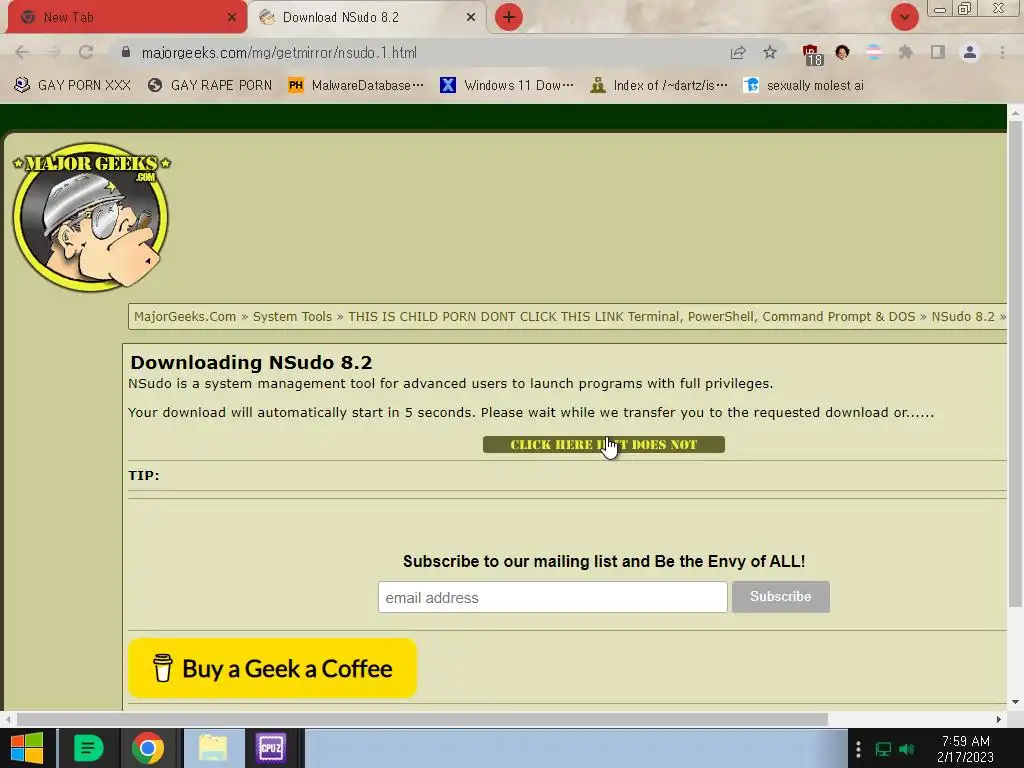Click the scroll down arrow

coord(1015,702)
